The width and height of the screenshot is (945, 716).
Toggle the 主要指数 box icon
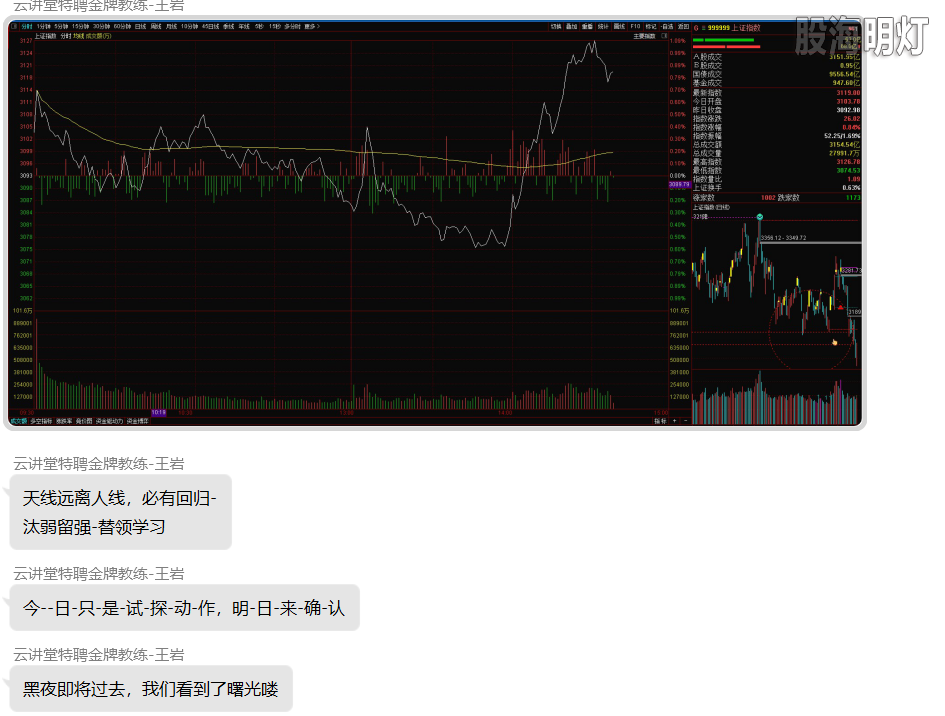pos(664,36)
